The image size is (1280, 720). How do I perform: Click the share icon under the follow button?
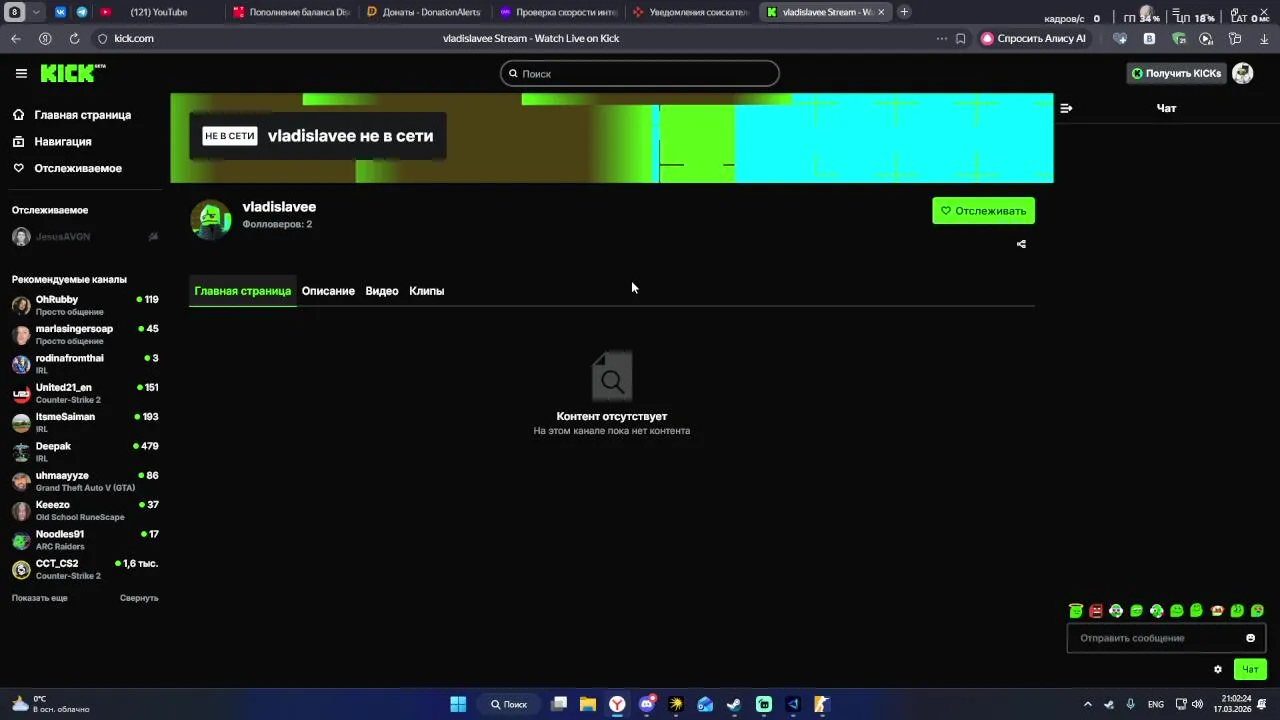pos(1021,244)
